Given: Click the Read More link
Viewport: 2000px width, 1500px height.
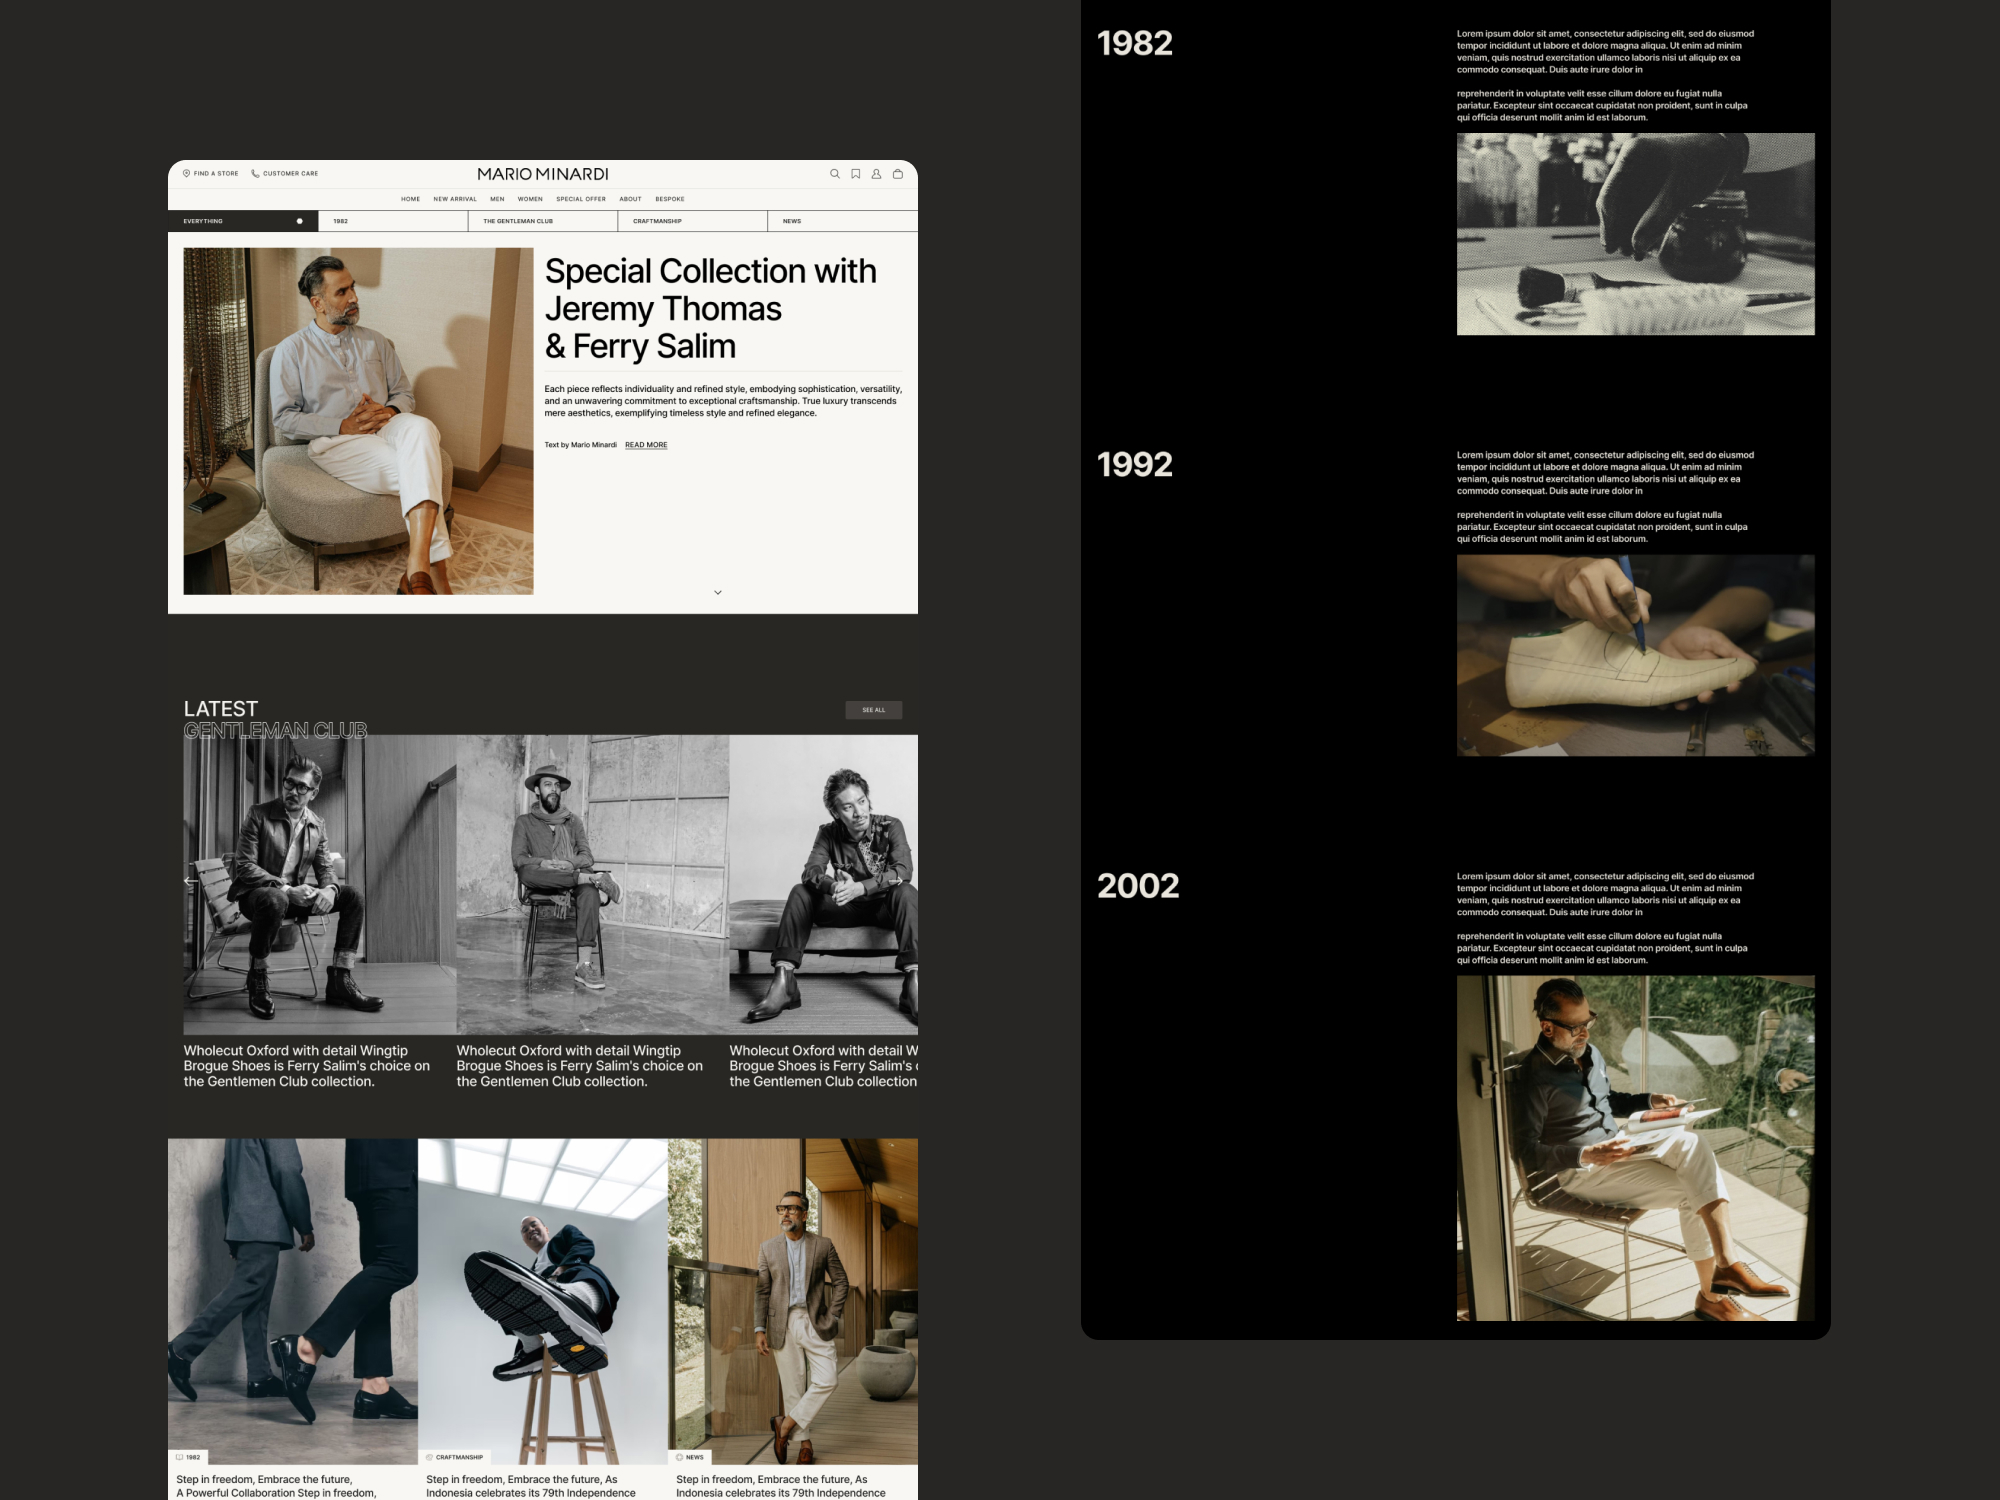Looking at the screenshot, I should (646, 445).
